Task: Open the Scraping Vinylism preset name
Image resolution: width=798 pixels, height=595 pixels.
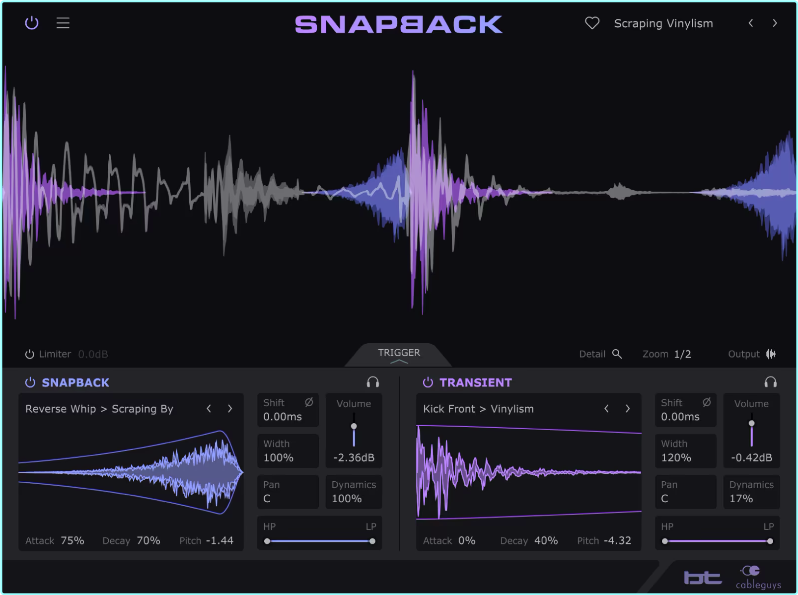Action: (663, 23)
